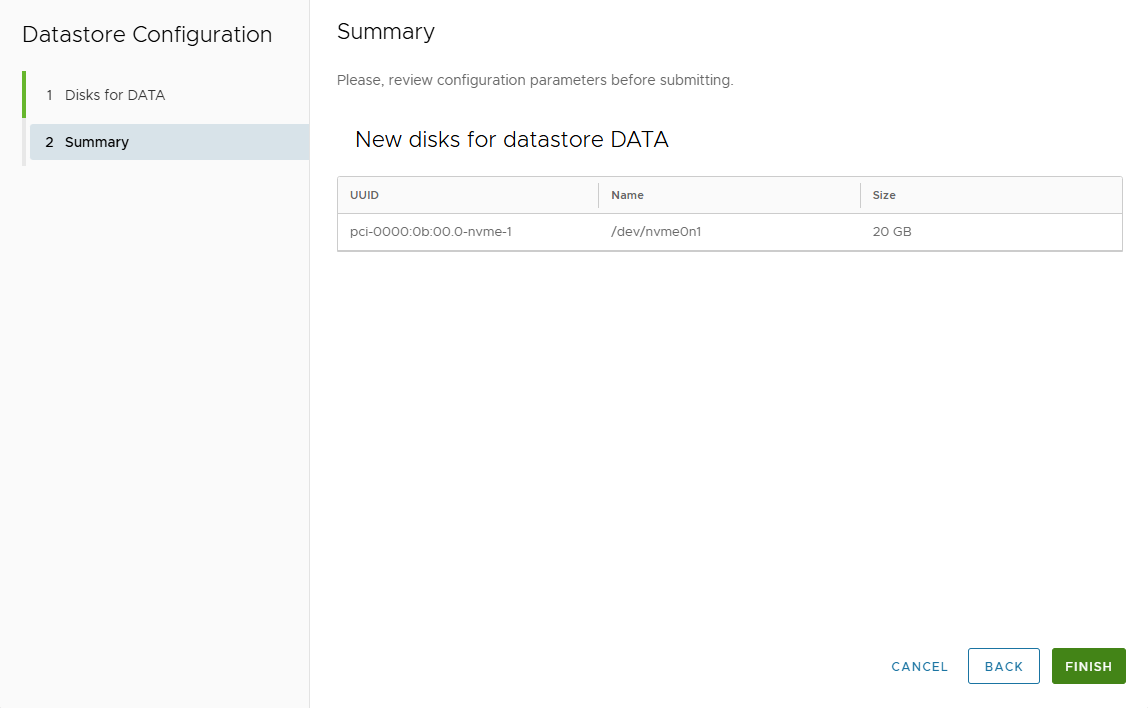
Task: Click the BACK button to return
Action: [1003, 666]
